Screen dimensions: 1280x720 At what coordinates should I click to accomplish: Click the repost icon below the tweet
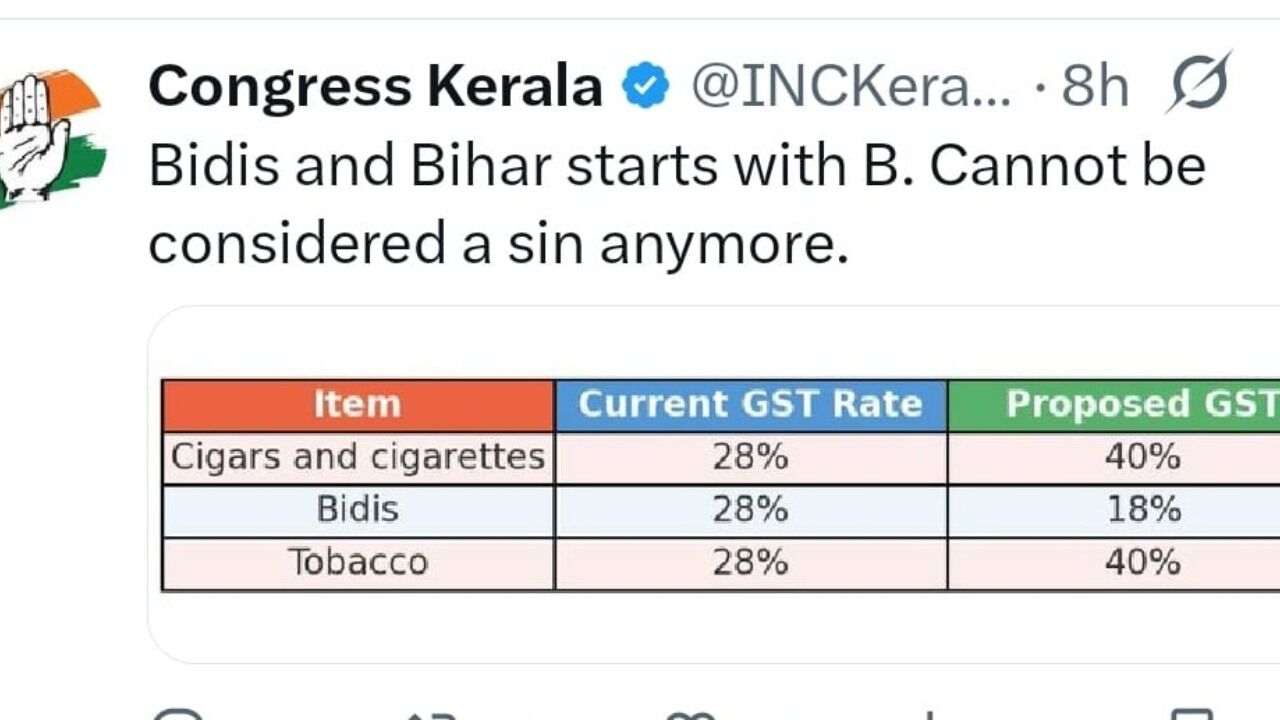432,714
